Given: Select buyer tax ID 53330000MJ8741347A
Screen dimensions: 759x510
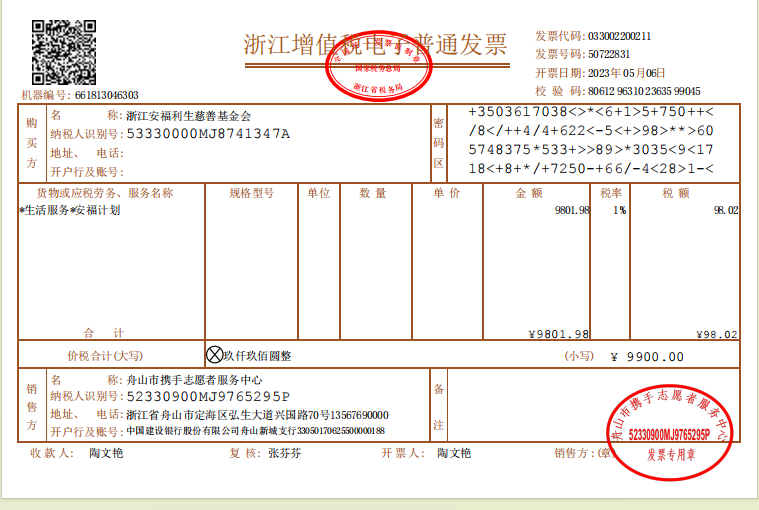Looking at the screenshot, I should (x=208, y=134).
